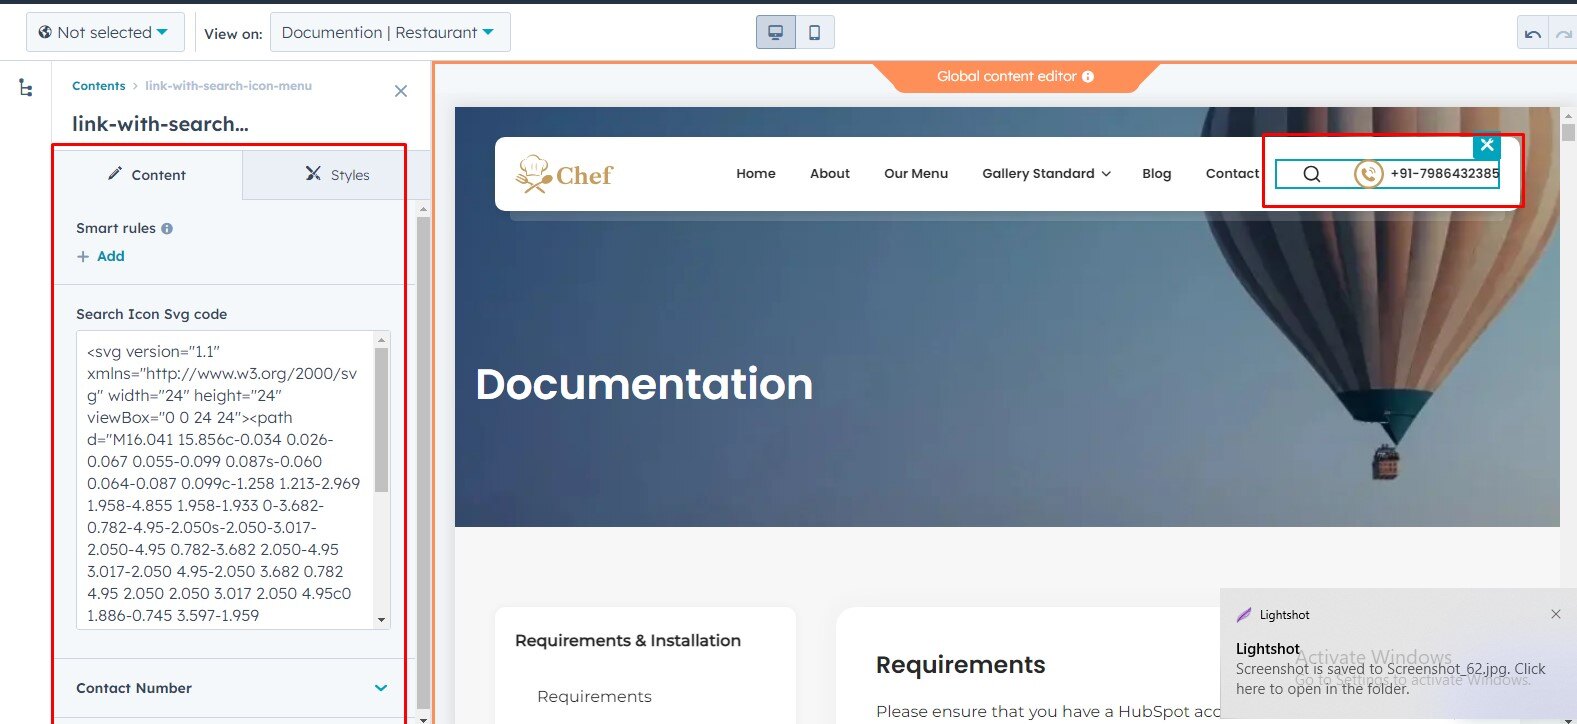Switch to desktop preview mode
Viewport: 1577px width, 724px height.
tap(775, 32)
